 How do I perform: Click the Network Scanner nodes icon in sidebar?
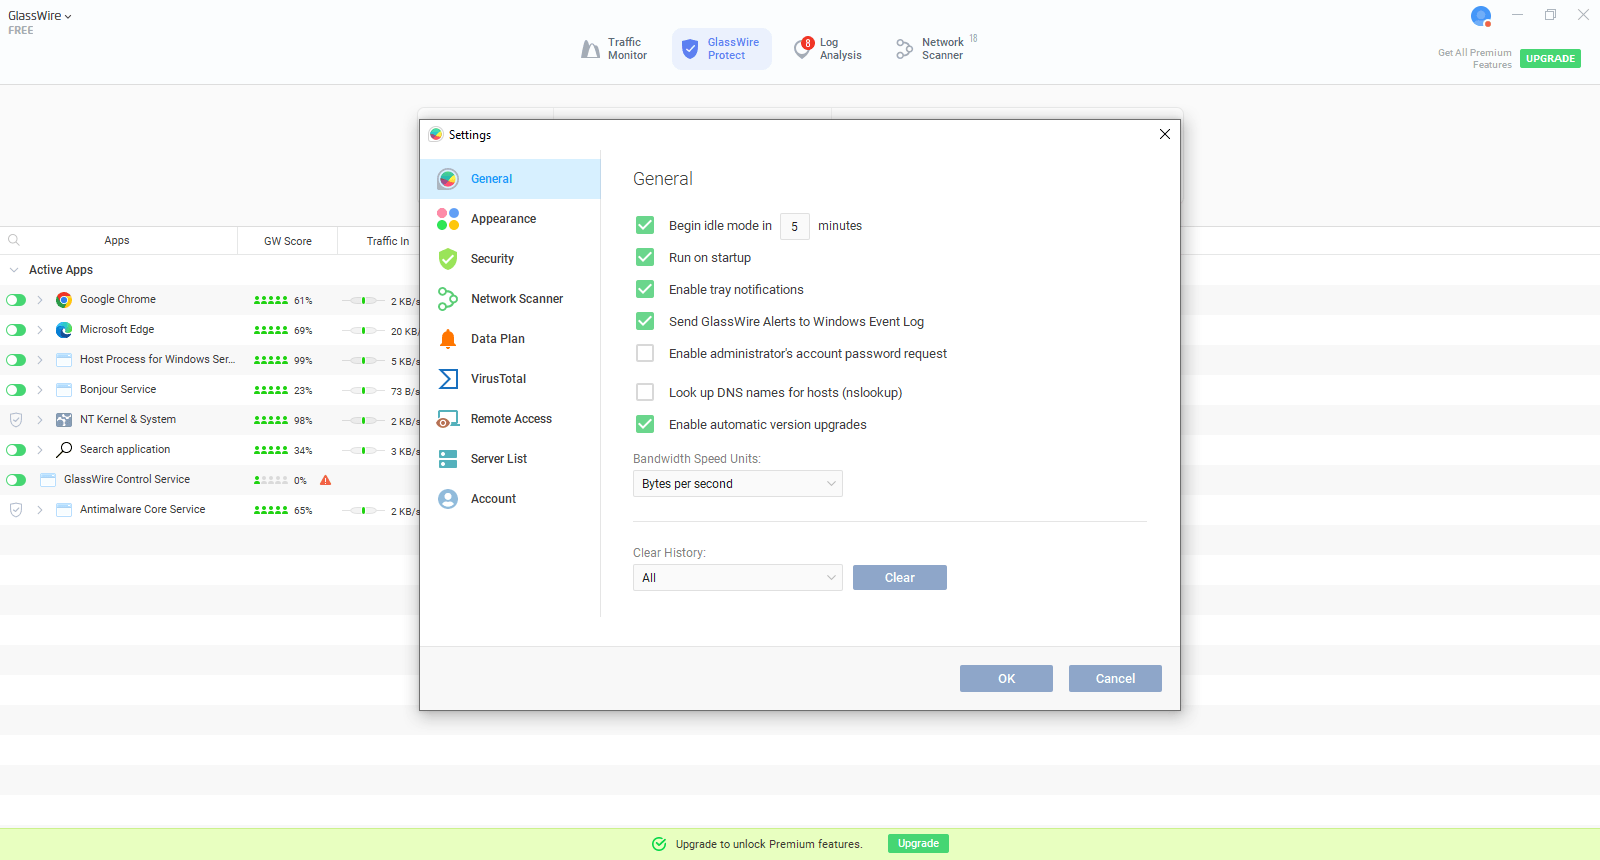pyautogui.click(x=448, y=299)
